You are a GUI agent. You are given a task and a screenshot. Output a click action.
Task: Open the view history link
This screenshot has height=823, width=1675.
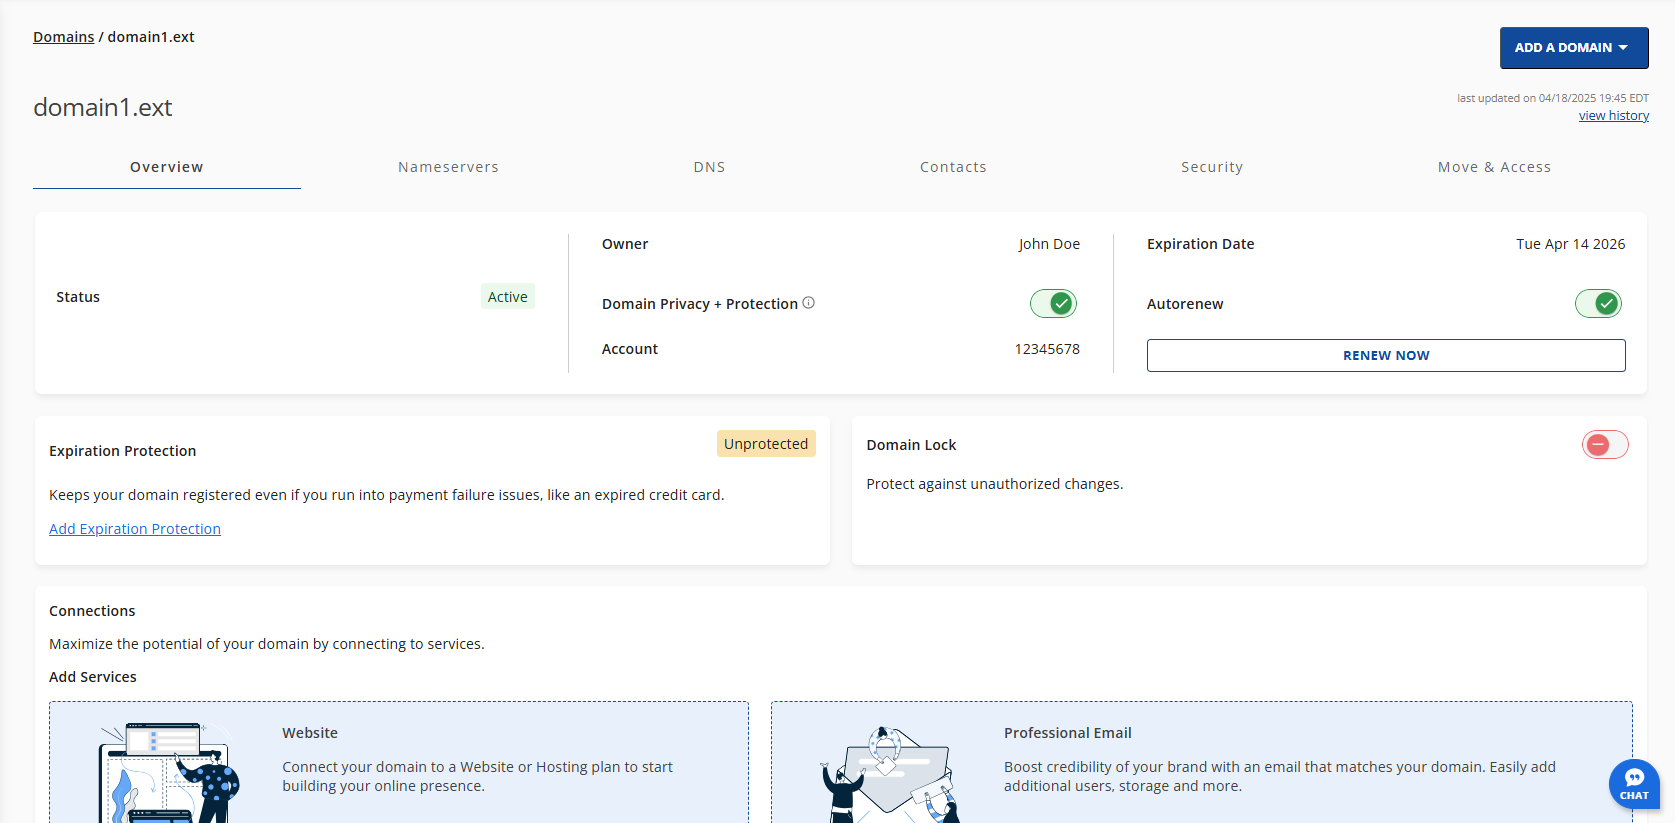pyautogui.click(x=1614, y=116)
